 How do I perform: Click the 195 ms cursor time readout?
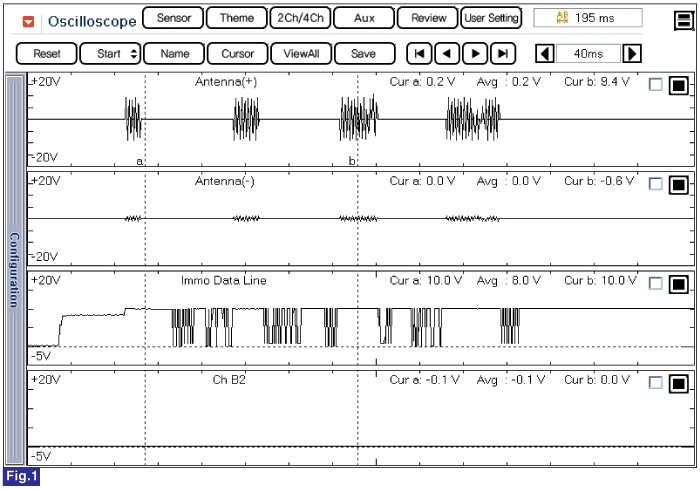[587, 18]
